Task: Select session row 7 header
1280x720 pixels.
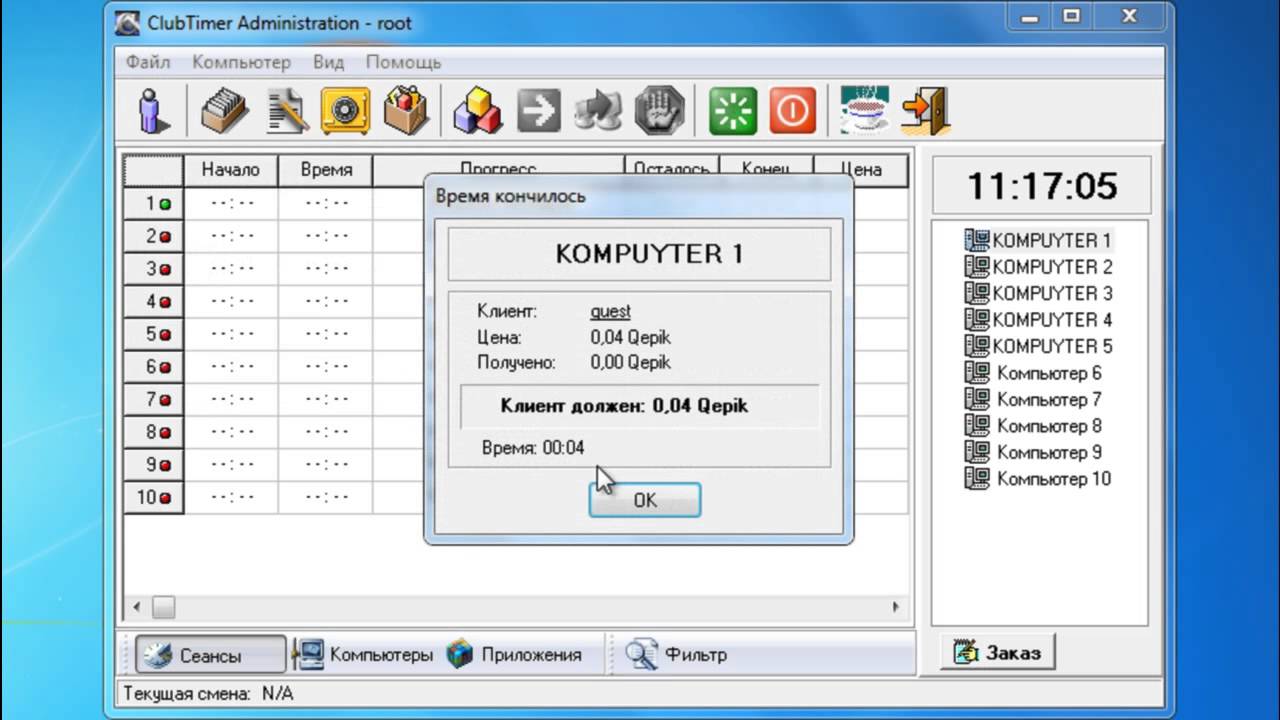Action: tap(154, 400)
